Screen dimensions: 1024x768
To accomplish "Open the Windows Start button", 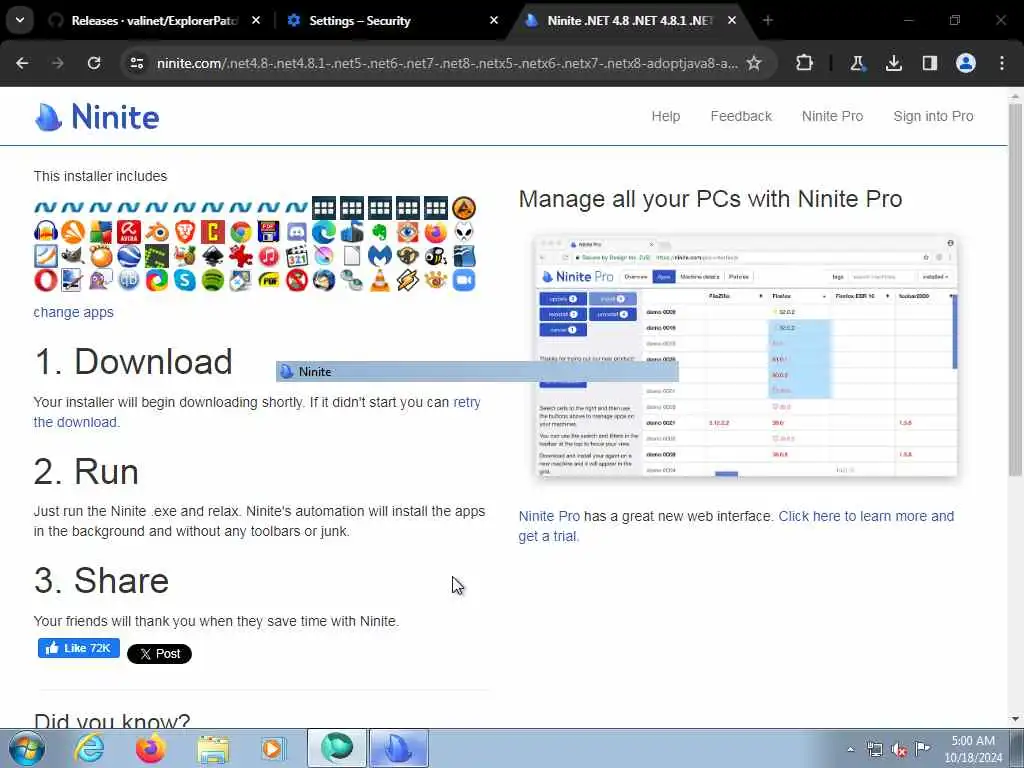I will pos(26,748).
